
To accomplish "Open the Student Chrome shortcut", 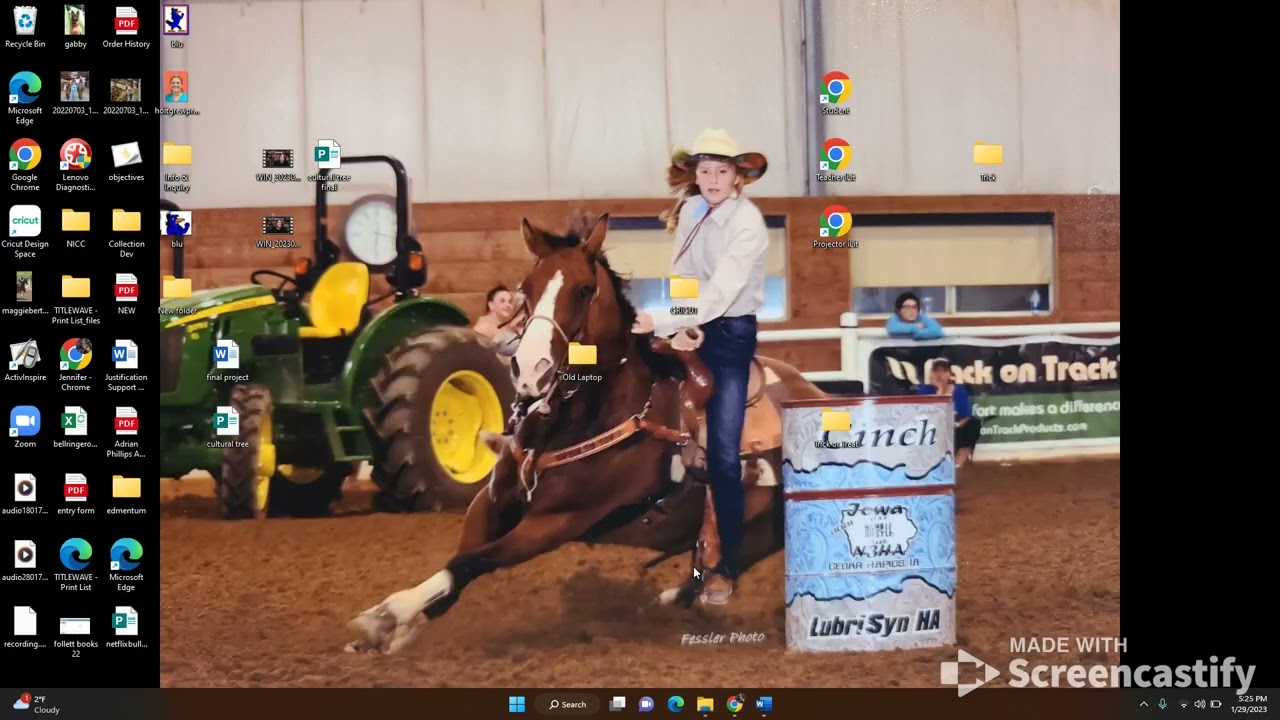I will [835, 93].
